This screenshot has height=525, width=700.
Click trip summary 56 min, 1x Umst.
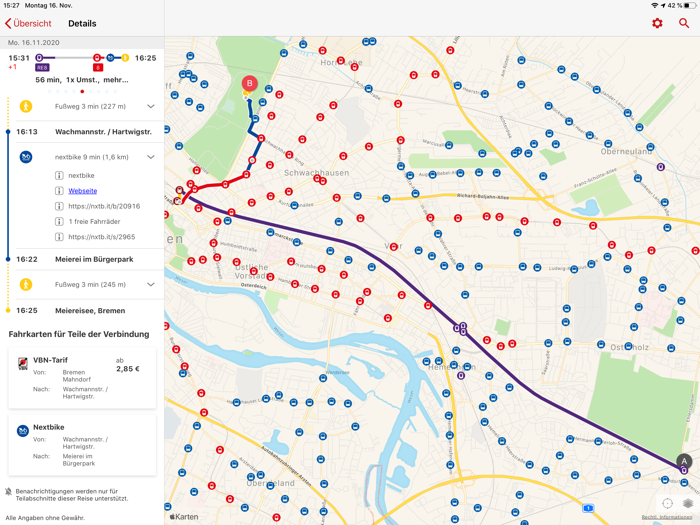[x=82, y=80]
